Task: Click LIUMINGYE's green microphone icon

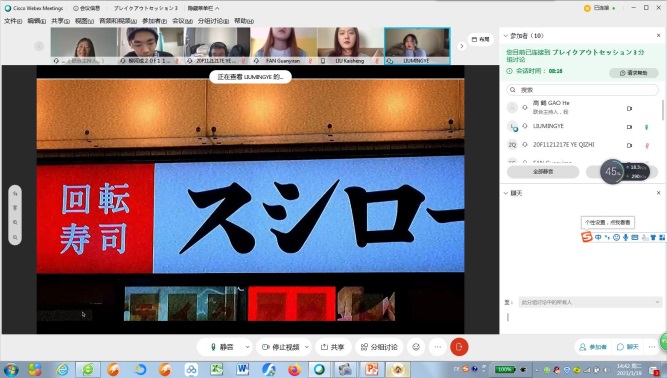Action: tap(647, 127)
